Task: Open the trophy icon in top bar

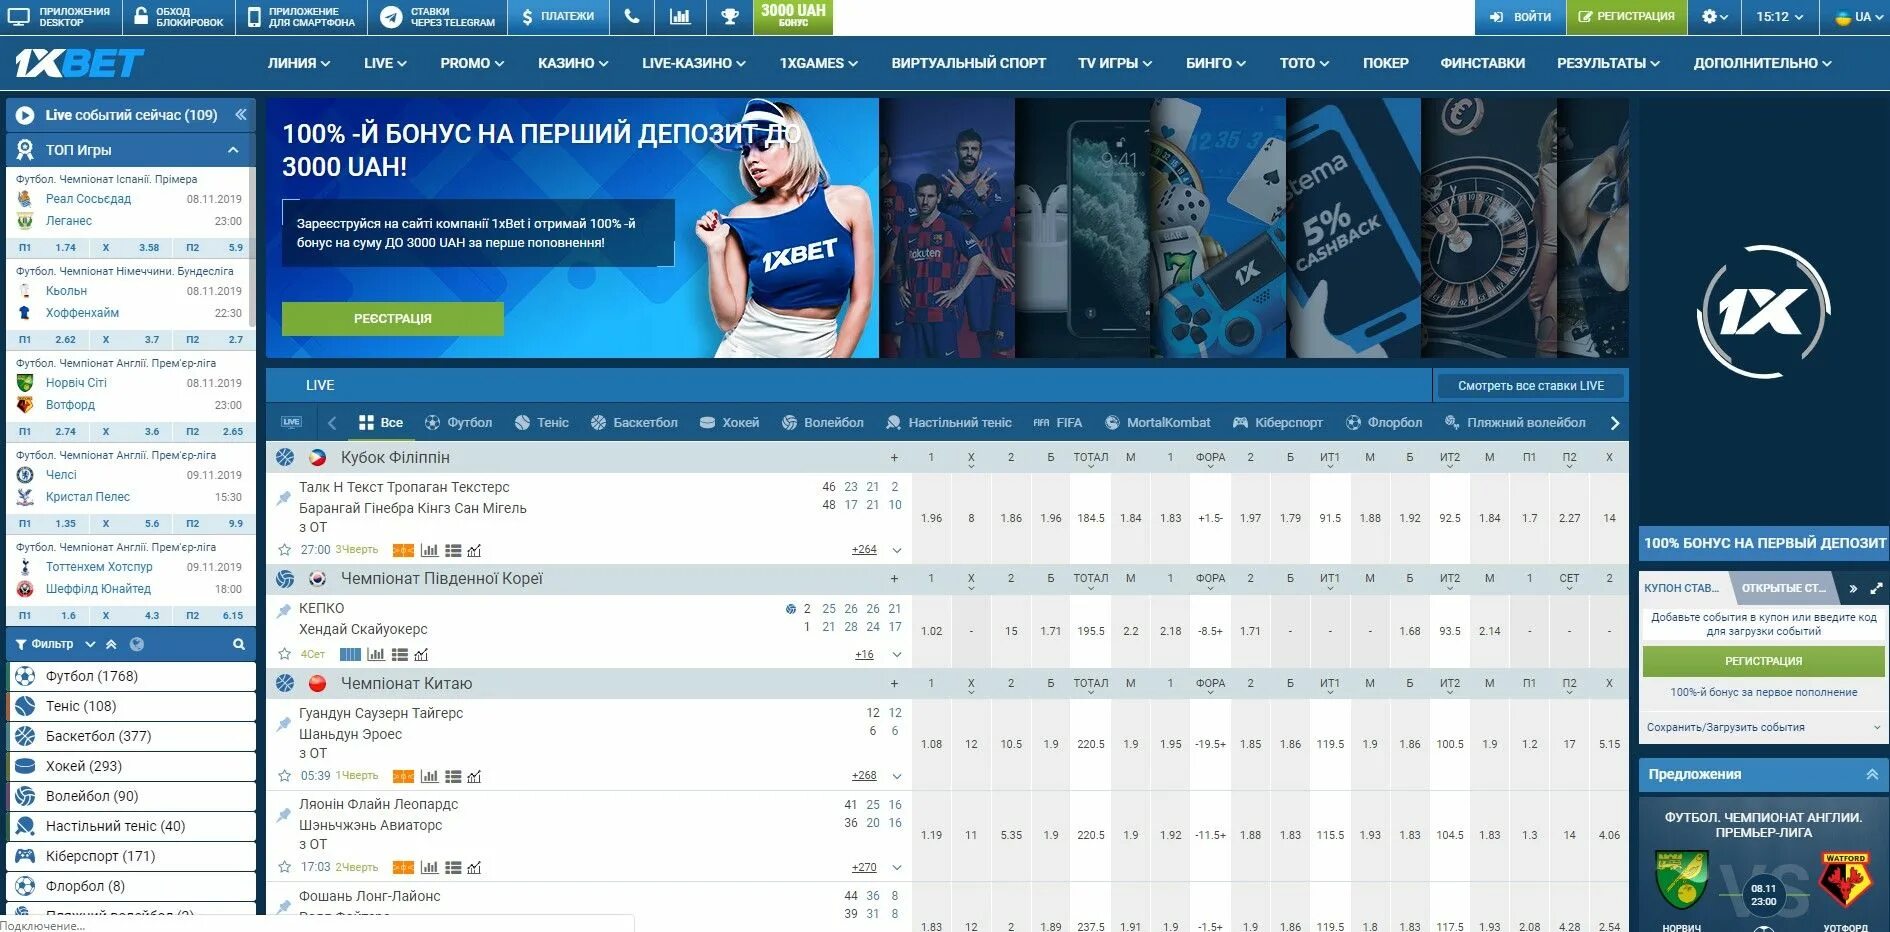Action: [730, 17]
